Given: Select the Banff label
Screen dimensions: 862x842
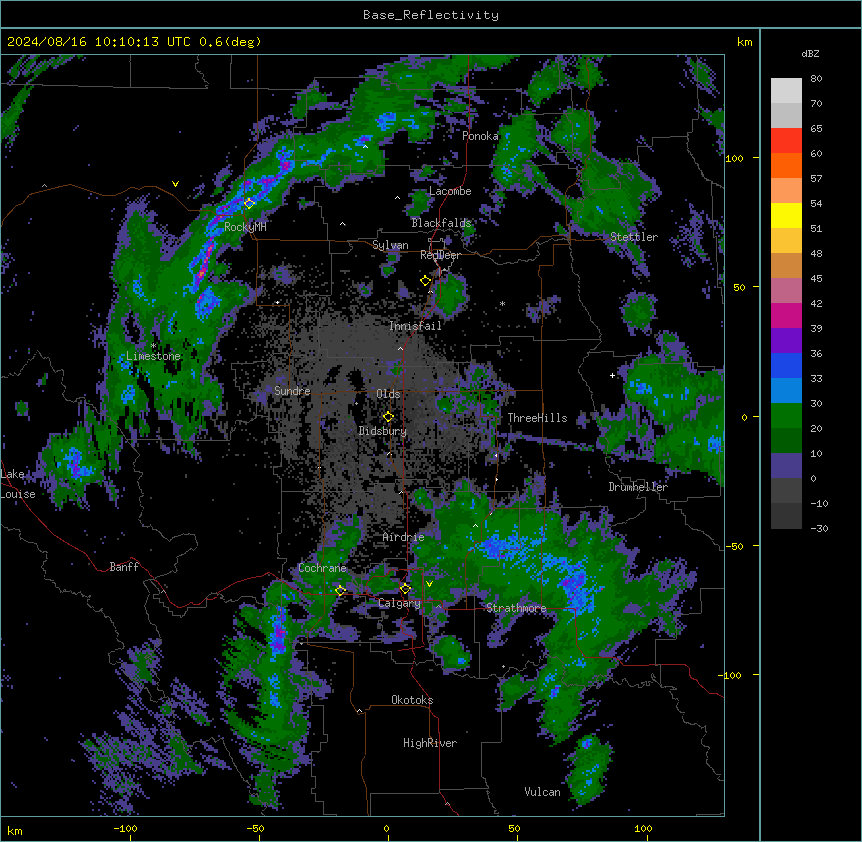Looking at the screenshot, I should 124,567.
